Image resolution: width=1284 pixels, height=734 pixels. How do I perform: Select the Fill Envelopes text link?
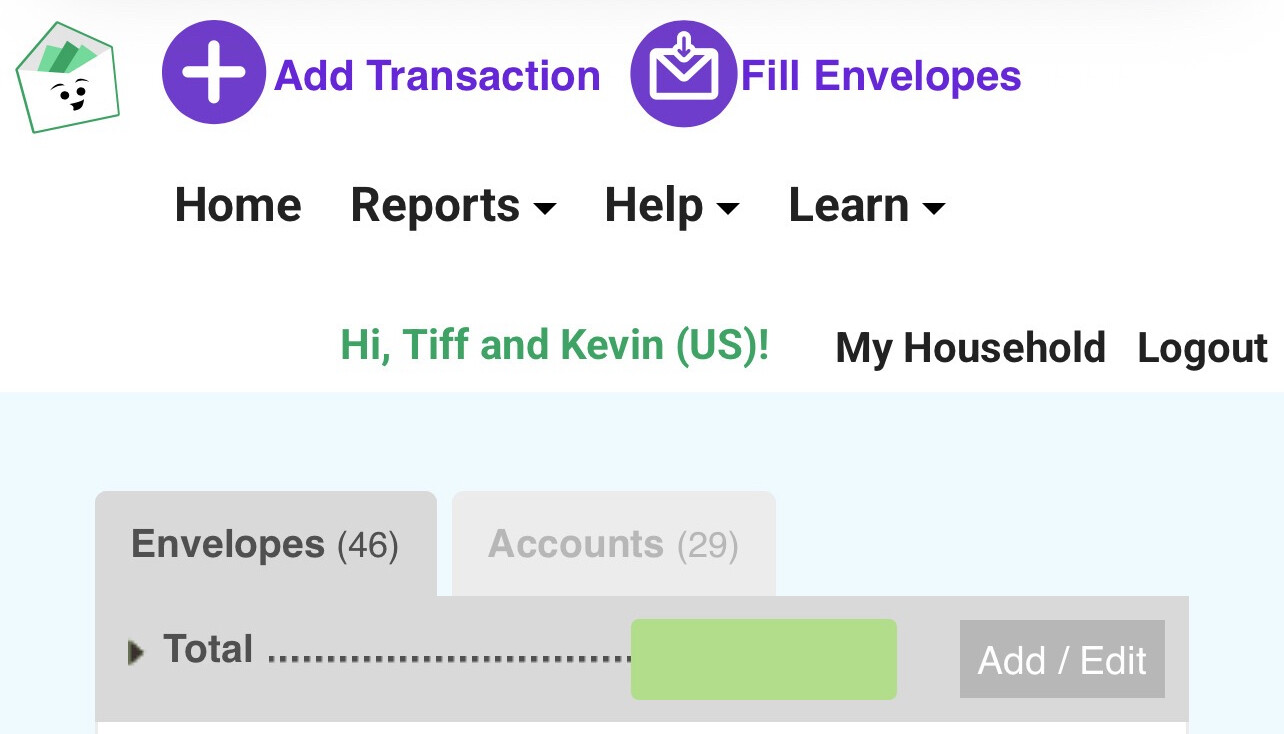[880, 76]
